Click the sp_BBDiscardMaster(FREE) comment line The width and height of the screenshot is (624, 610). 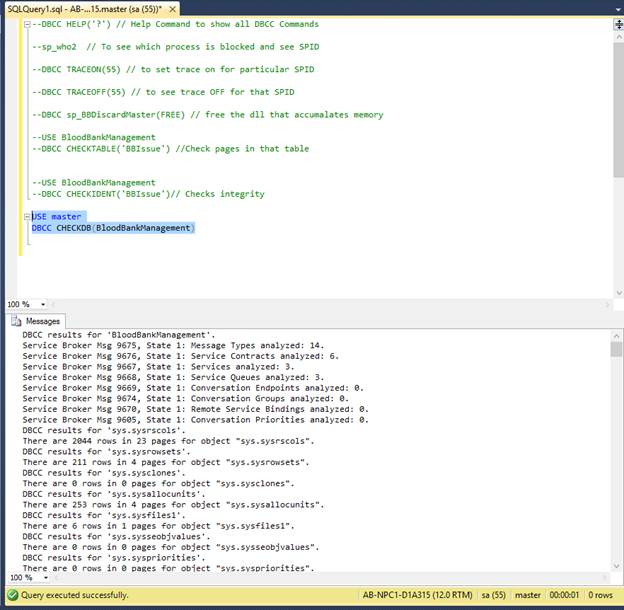[207, 115]
